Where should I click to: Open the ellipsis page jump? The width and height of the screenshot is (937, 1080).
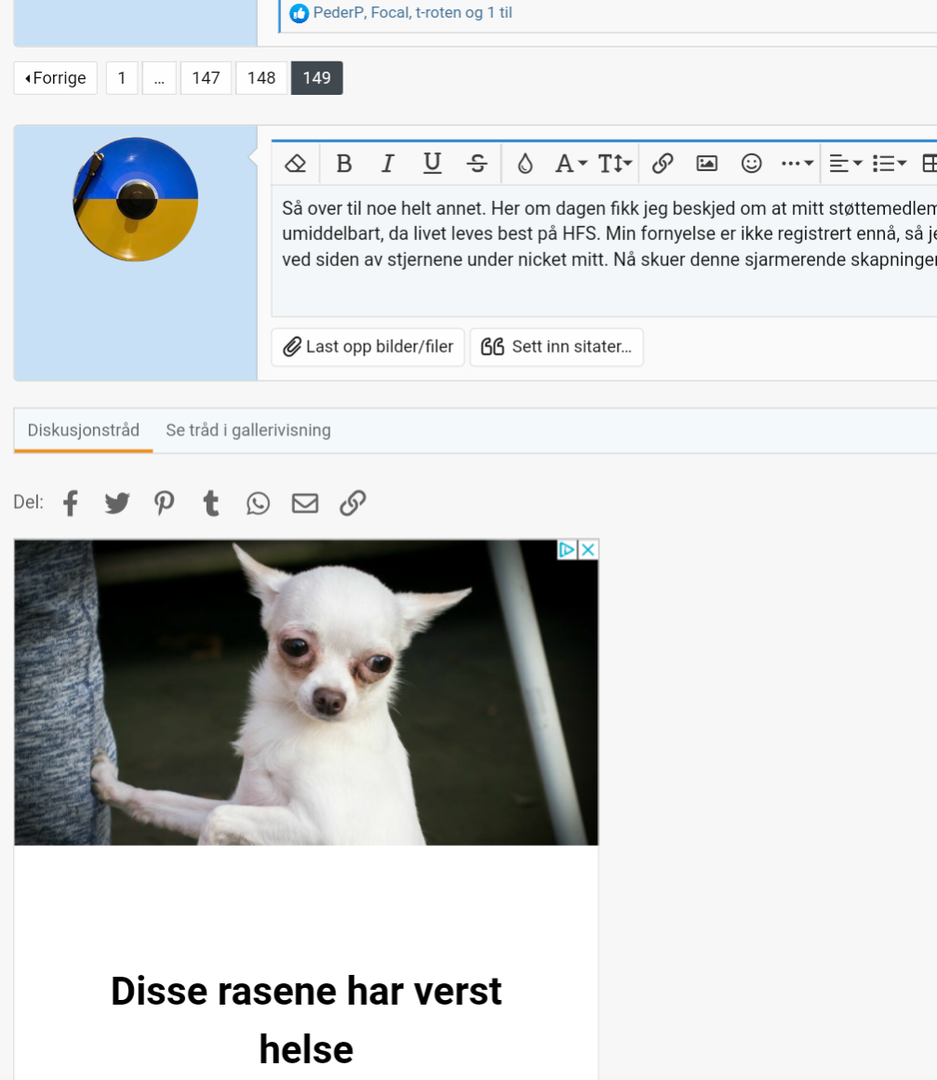159,78
